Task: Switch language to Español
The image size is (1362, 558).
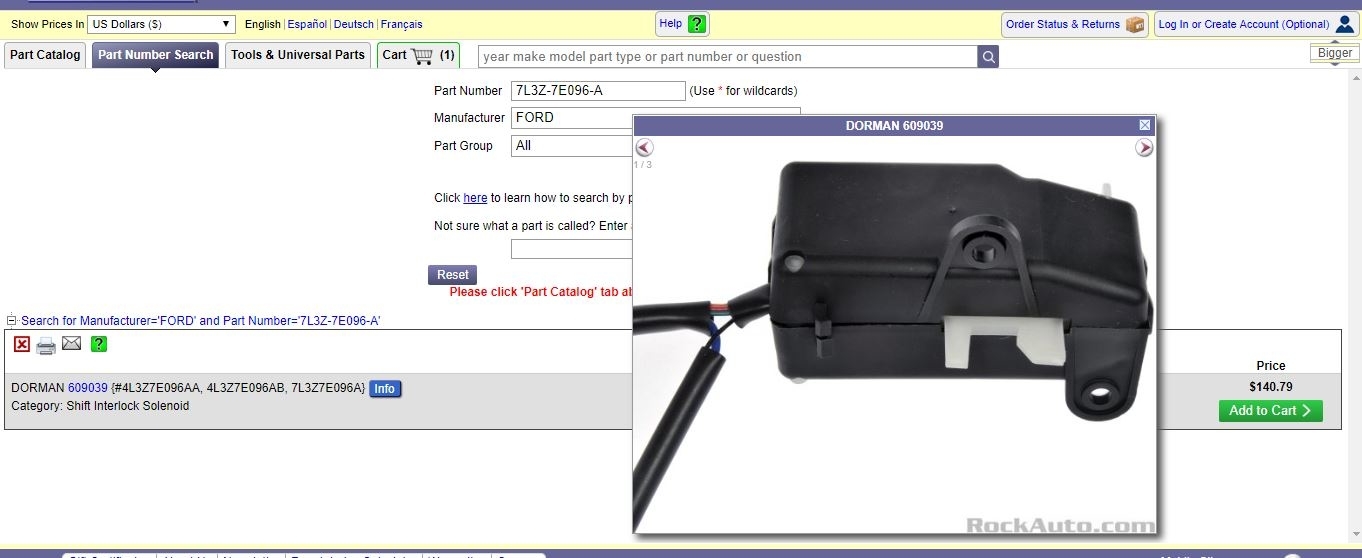Action: tap(307, 24)
